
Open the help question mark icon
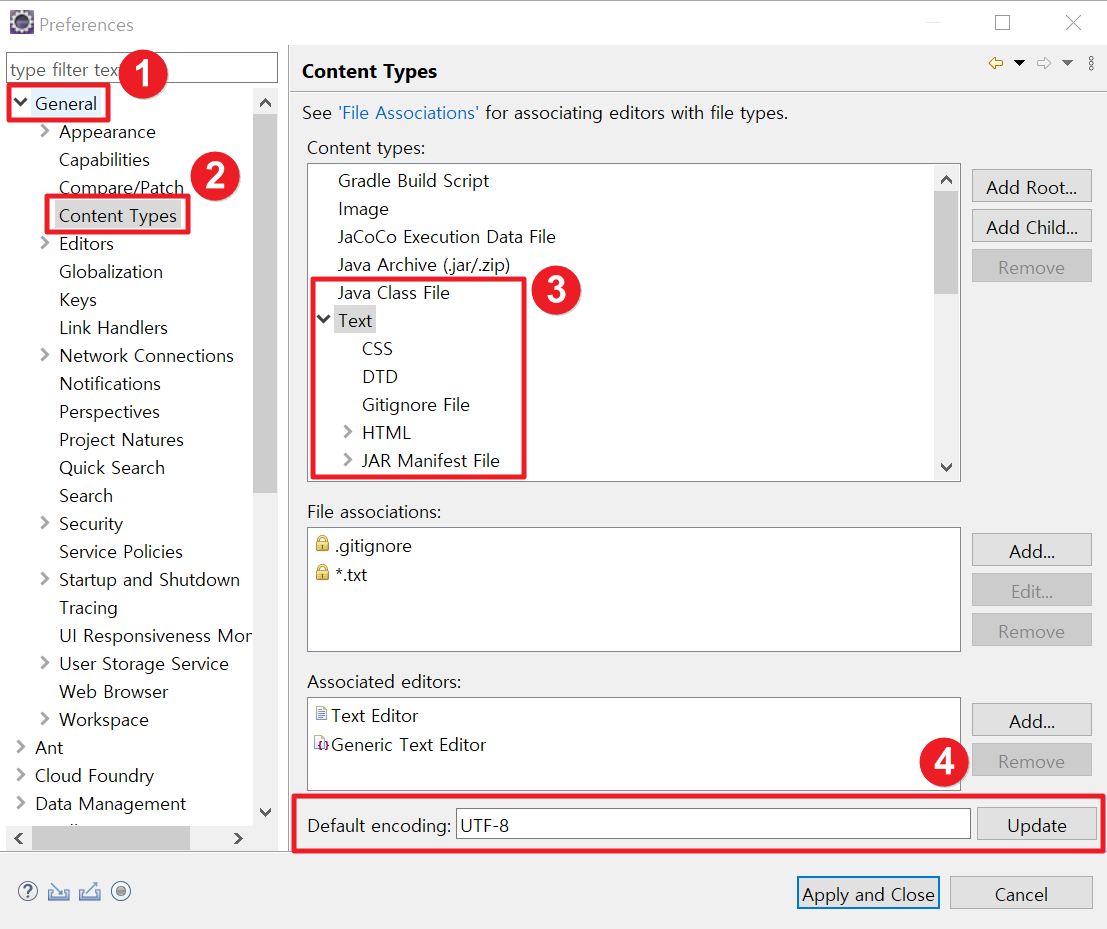tap(28, 892)
